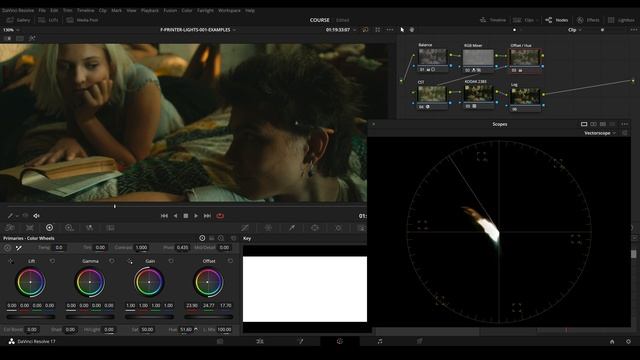Open the viewer zoom 130% dropdown
Screen dimensions: 640x360
tap(11, 30)
